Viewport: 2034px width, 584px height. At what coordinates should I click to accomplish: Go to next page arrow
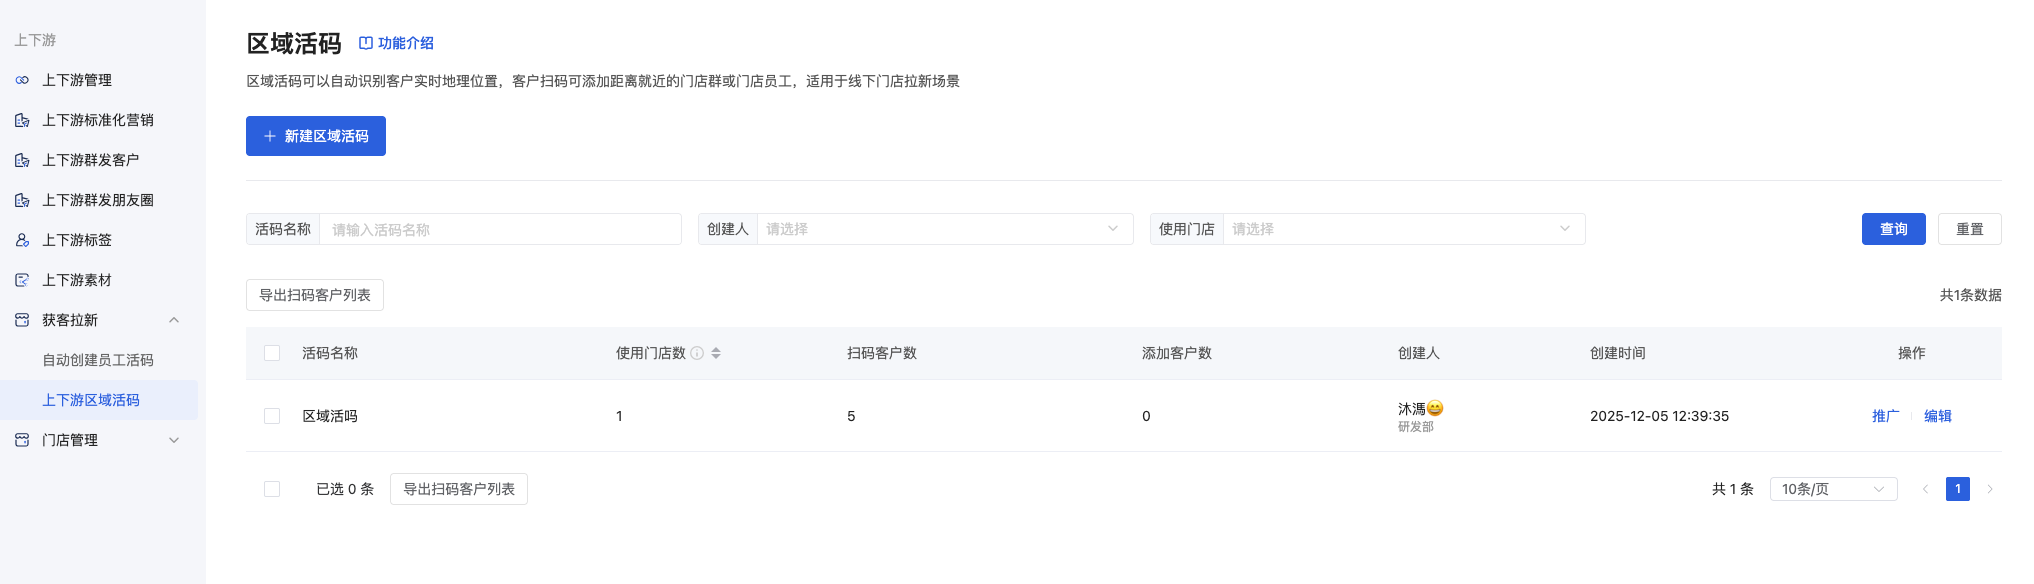pos(1990,489)
